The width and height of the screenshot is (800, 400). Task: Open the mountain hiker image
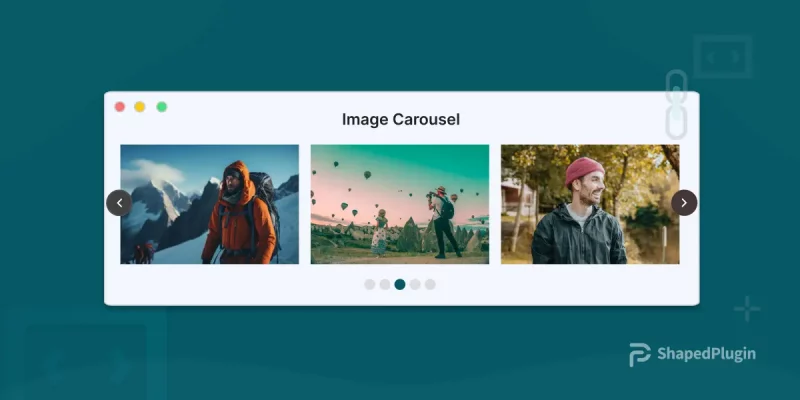209,204
